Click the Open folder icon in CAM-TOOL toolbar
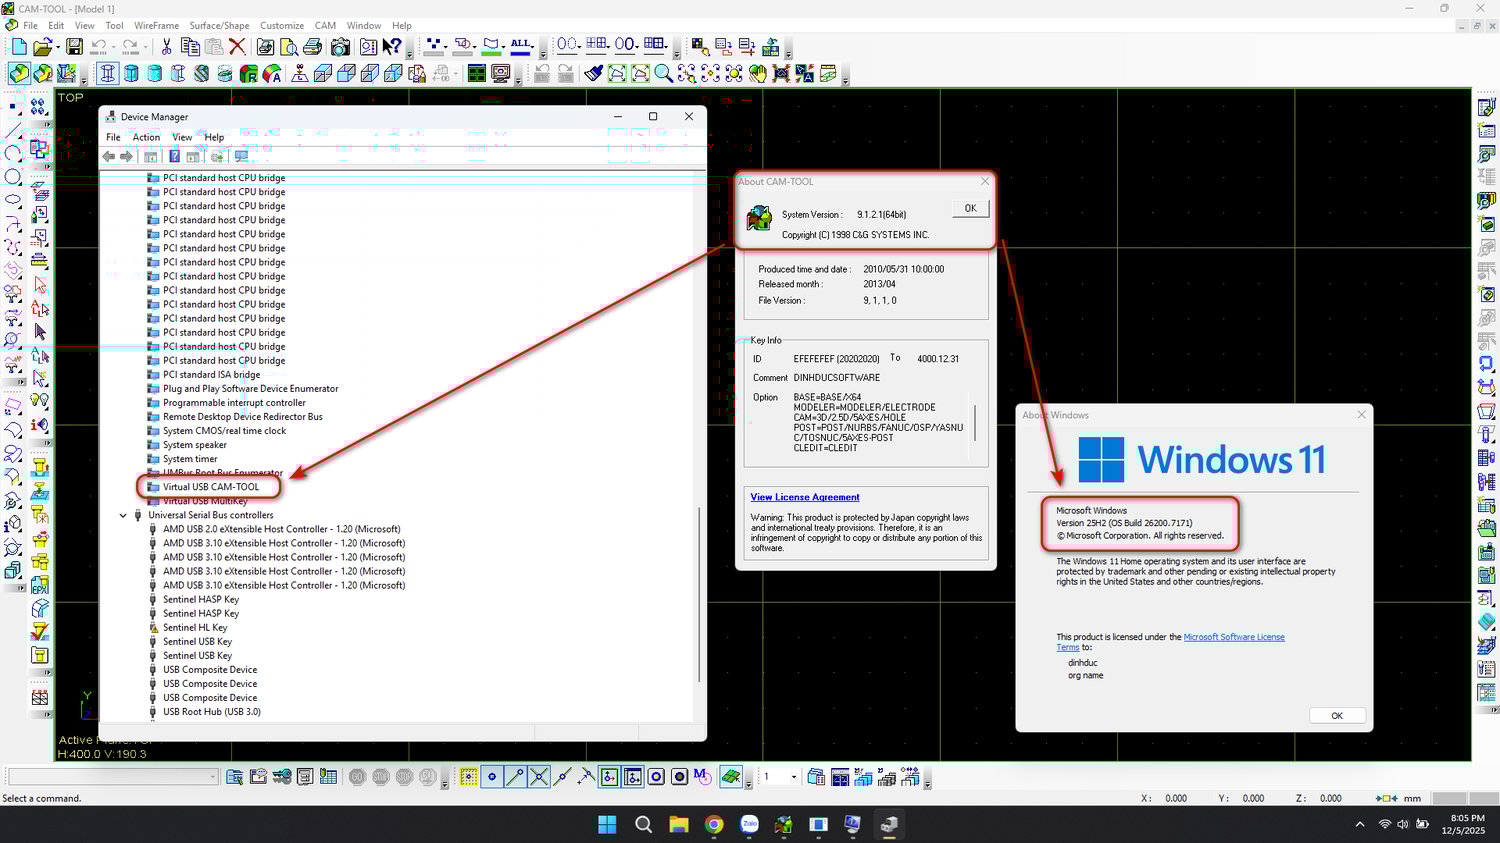Viewport: 1500px width, 843px height. point(42,47)
